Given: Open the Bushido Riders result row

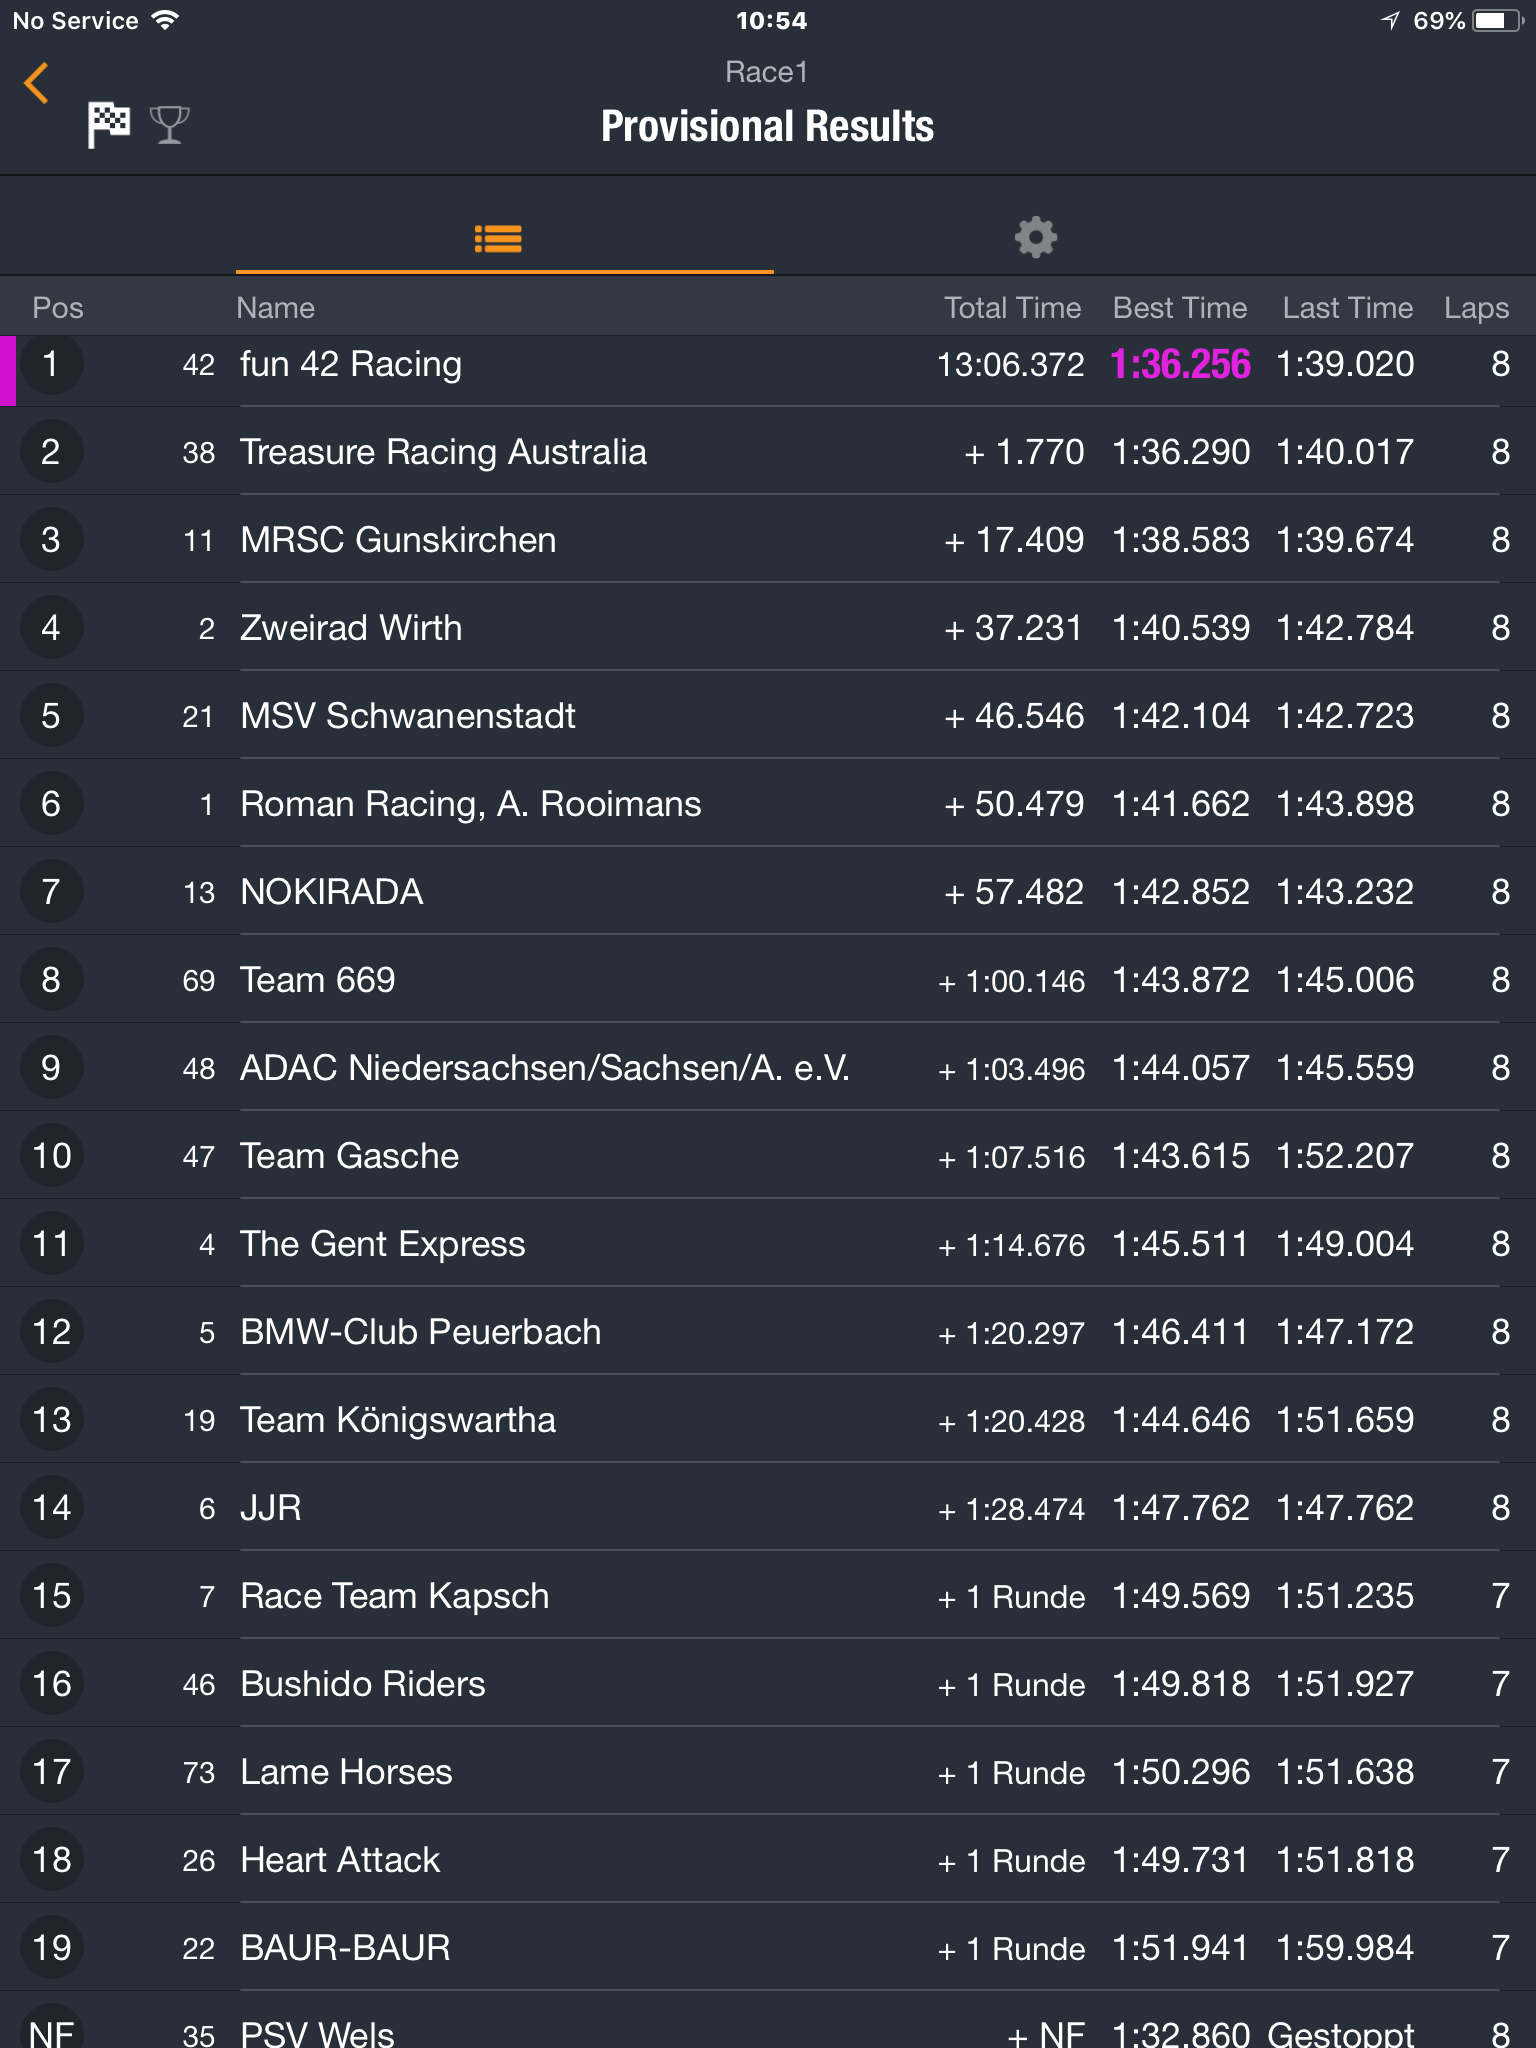Looking at the screenshot, I should 768,1684.
